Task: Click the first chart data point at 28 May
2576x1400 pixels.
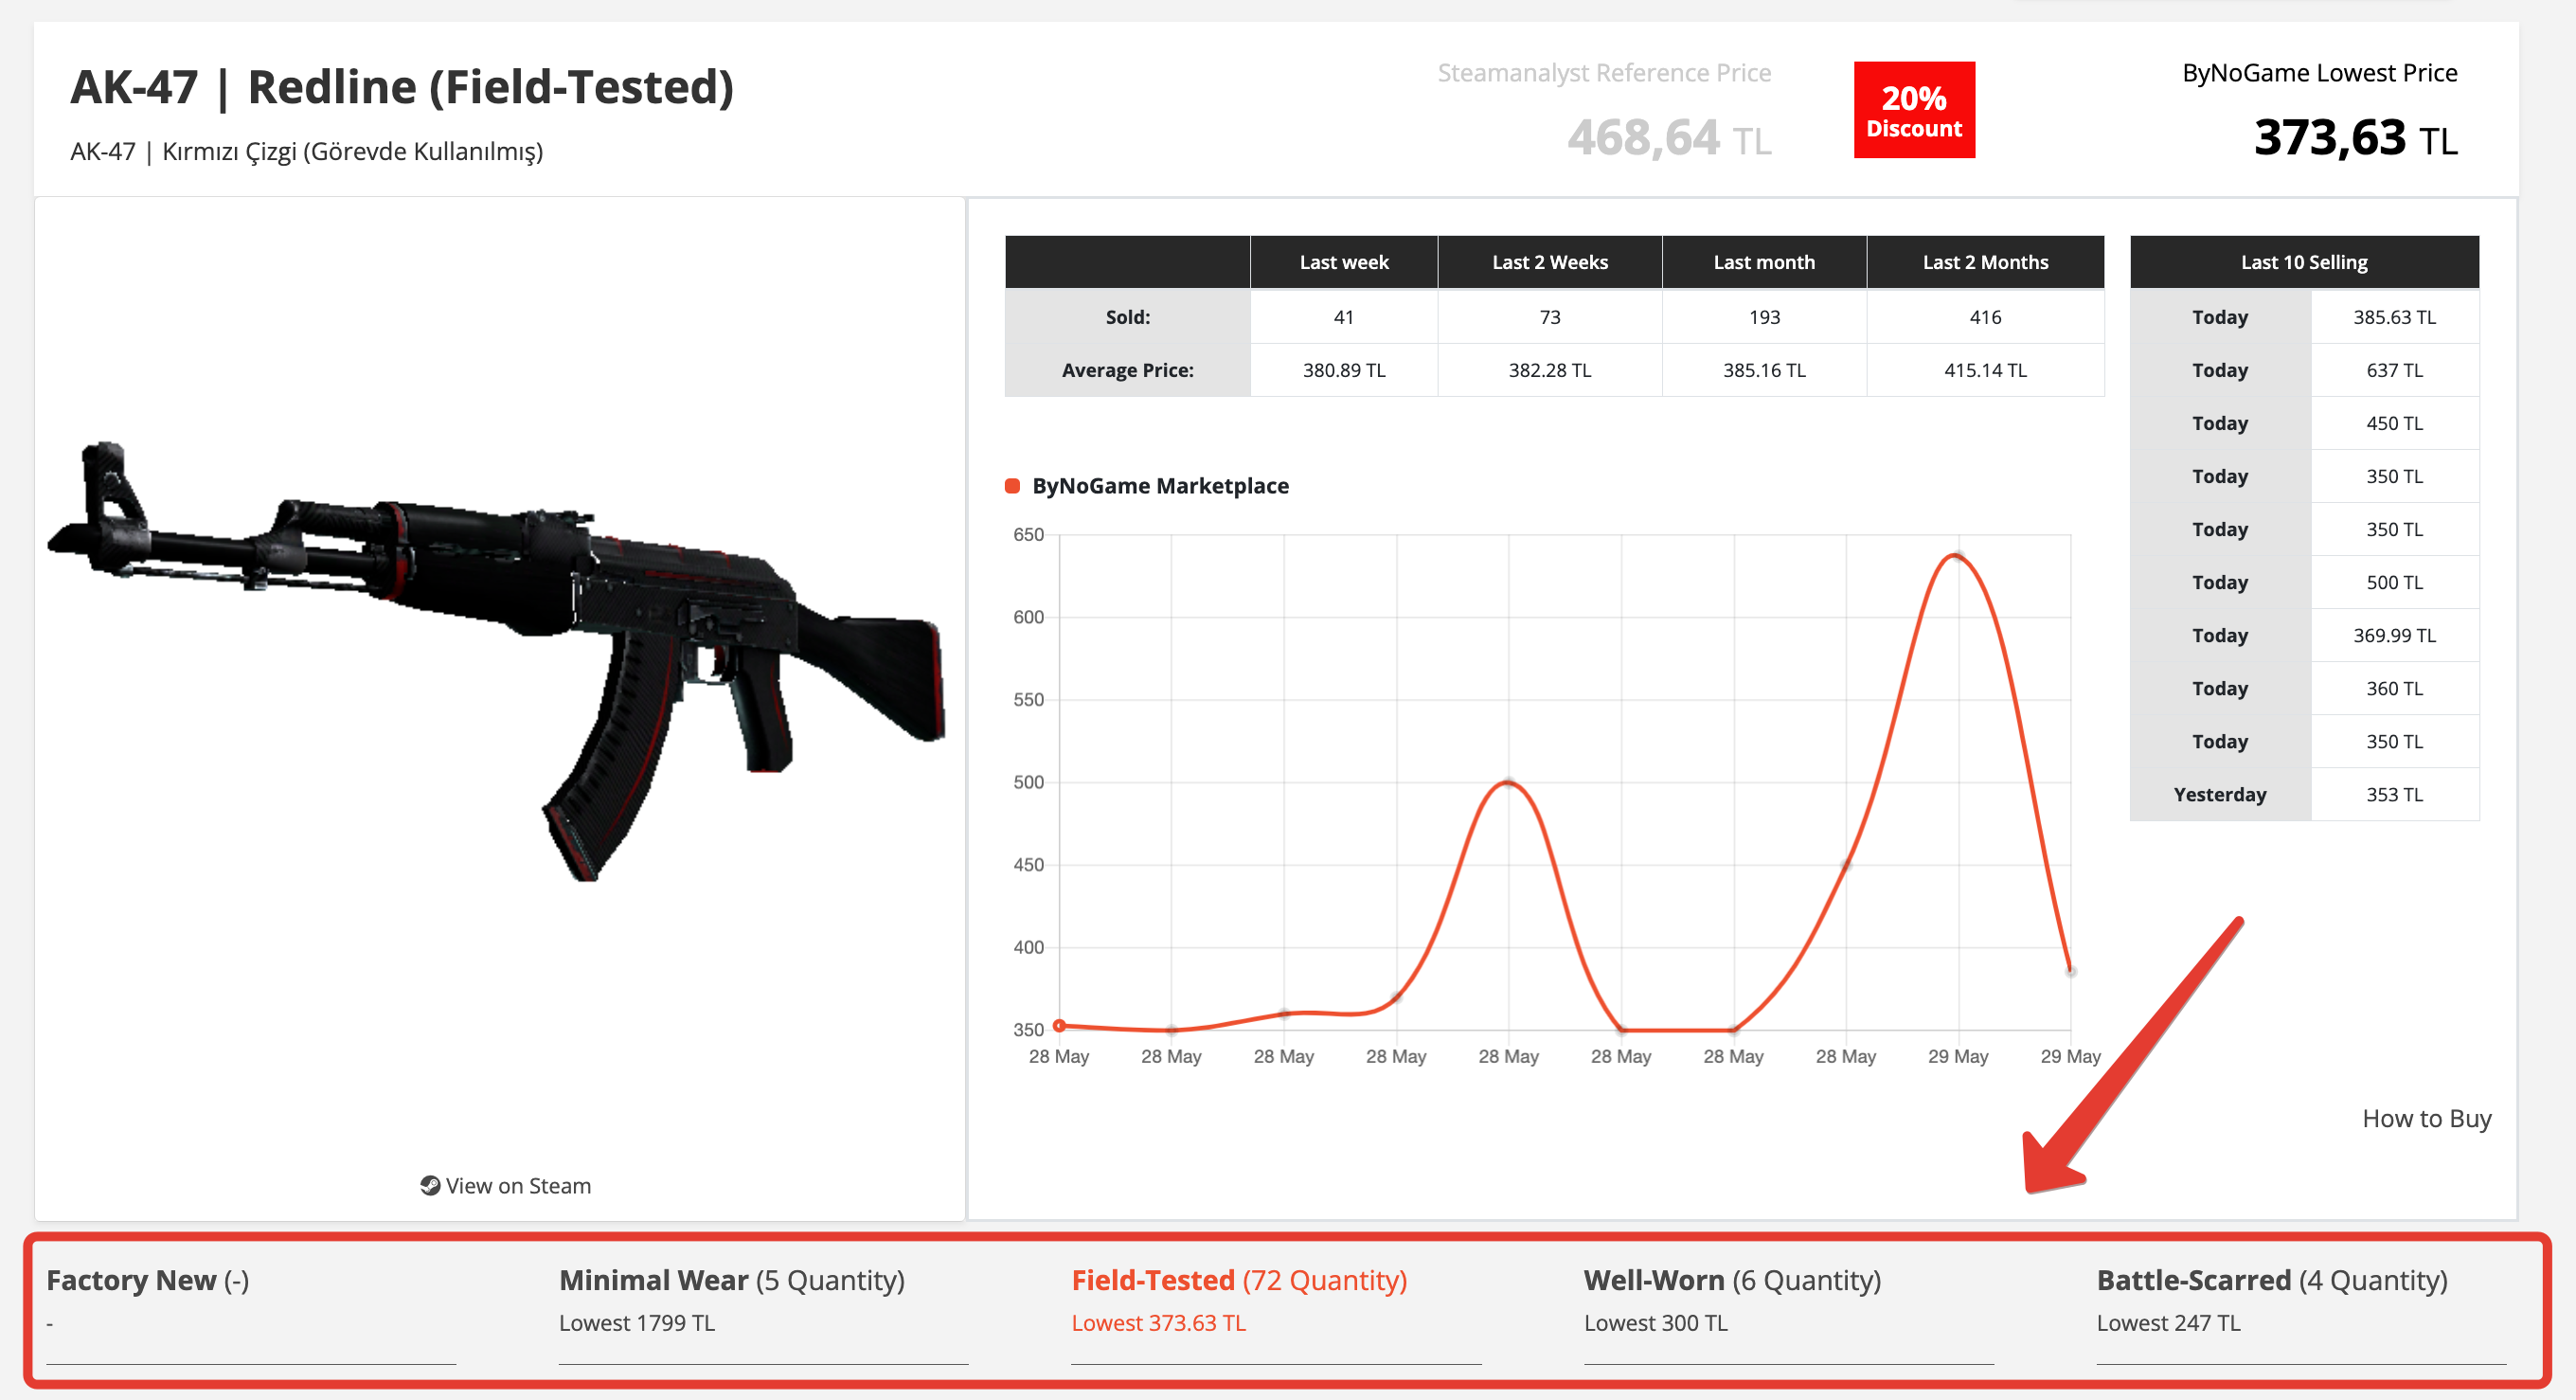Action: [x=1059, y=1025]
